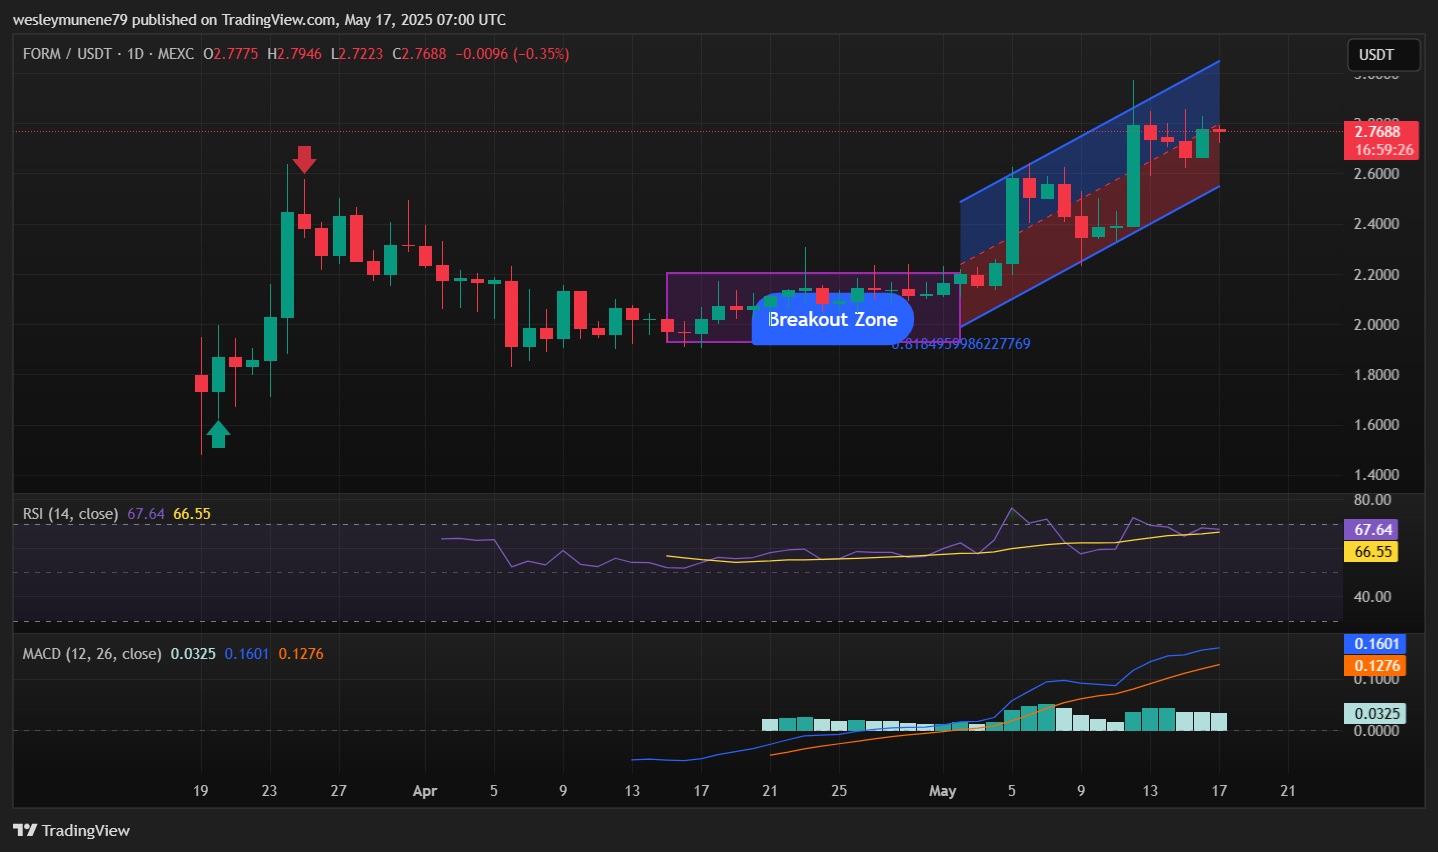Click the 2.0000 price axis label
Screen dimensions: 1438x852
pos(1376,325)
